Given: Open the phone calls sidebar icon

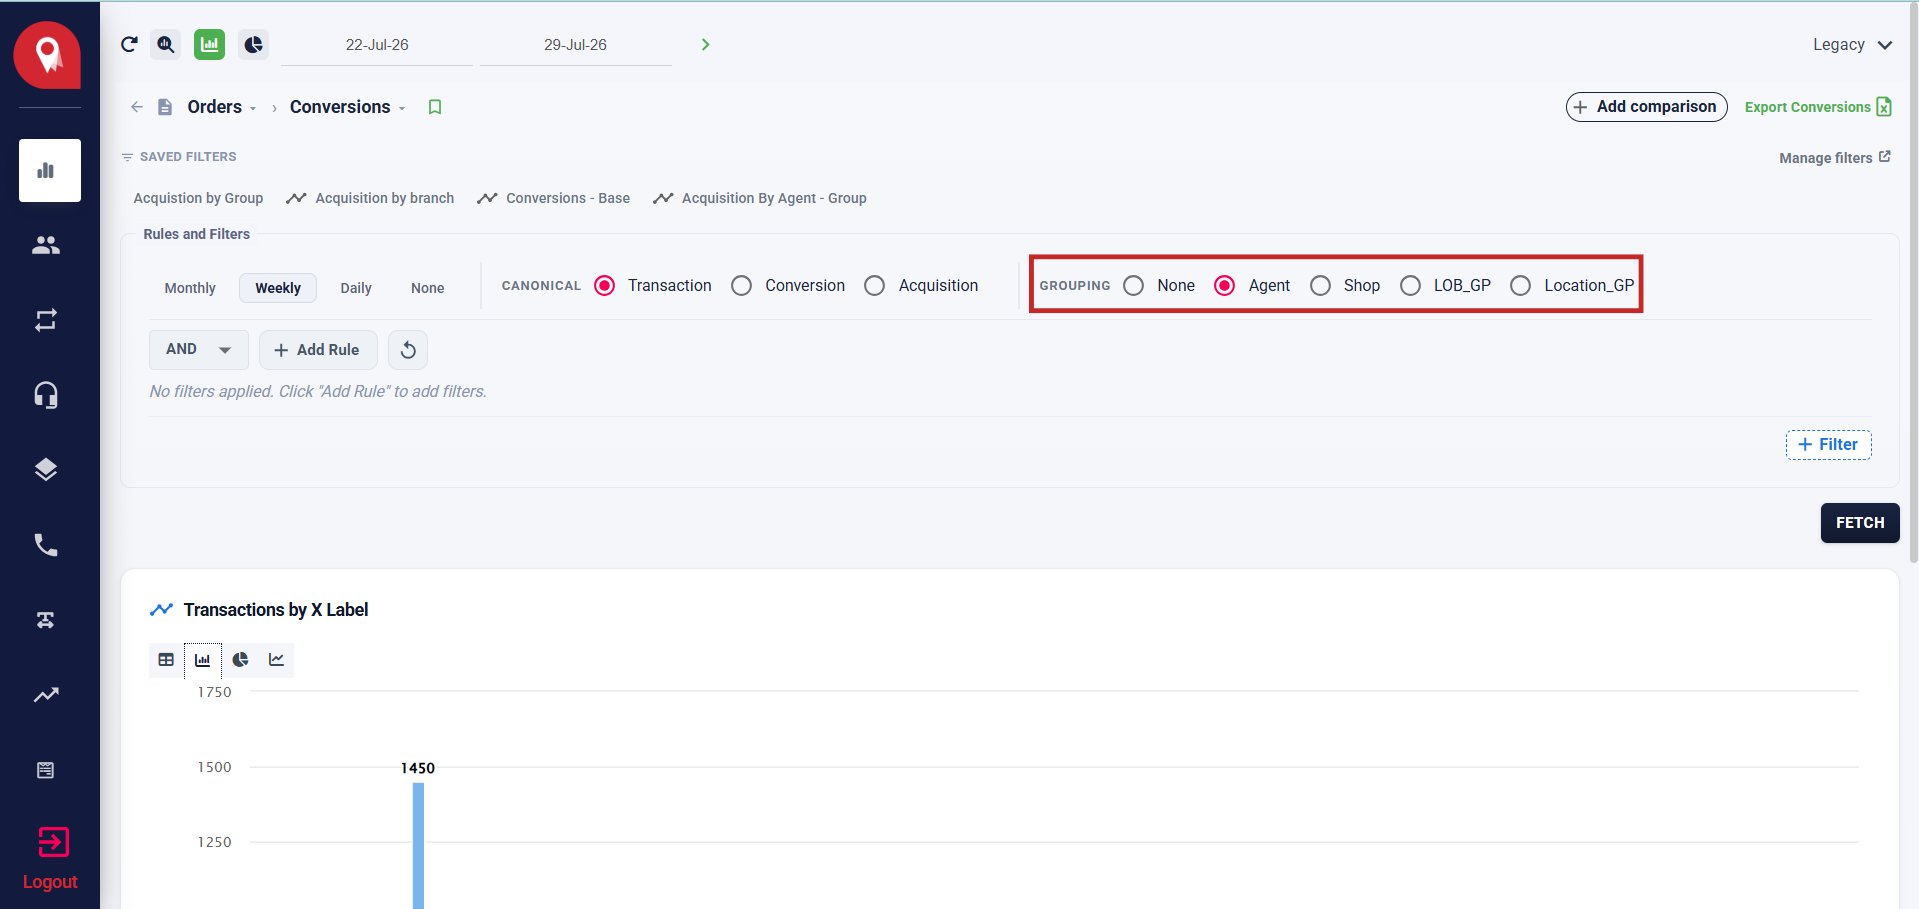Looking at the screenshot, I should tap(46, 545).
